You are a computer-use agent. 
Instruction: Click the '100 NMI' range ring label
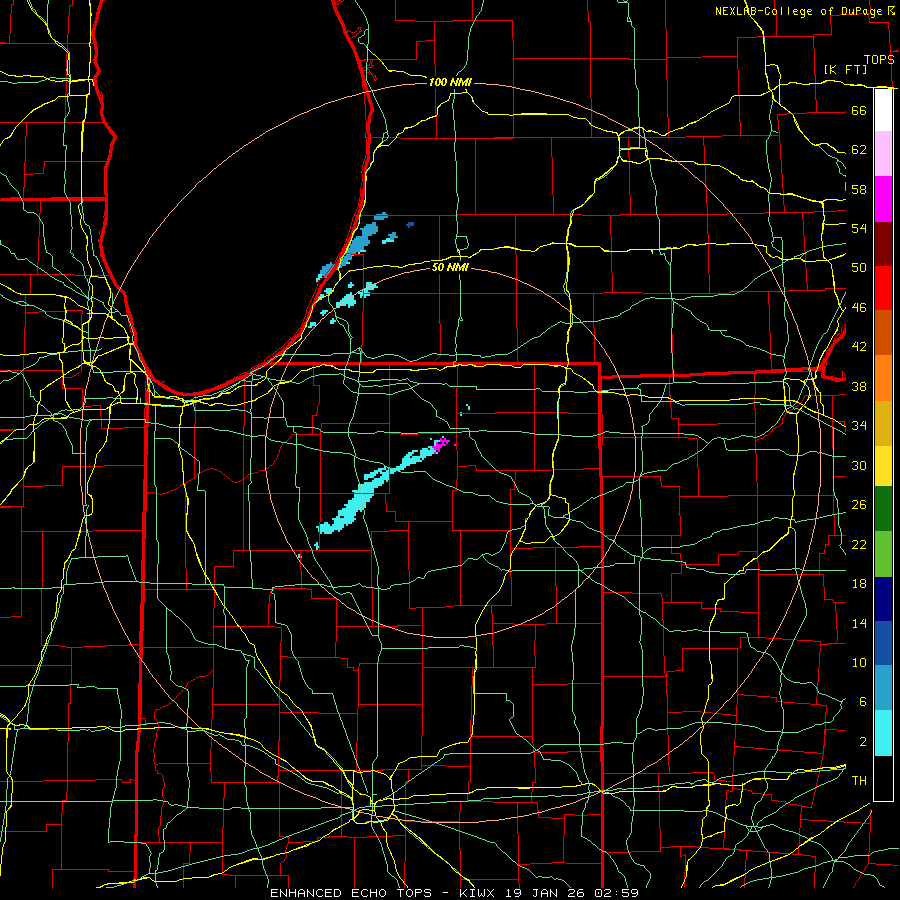tap(450, 82)
